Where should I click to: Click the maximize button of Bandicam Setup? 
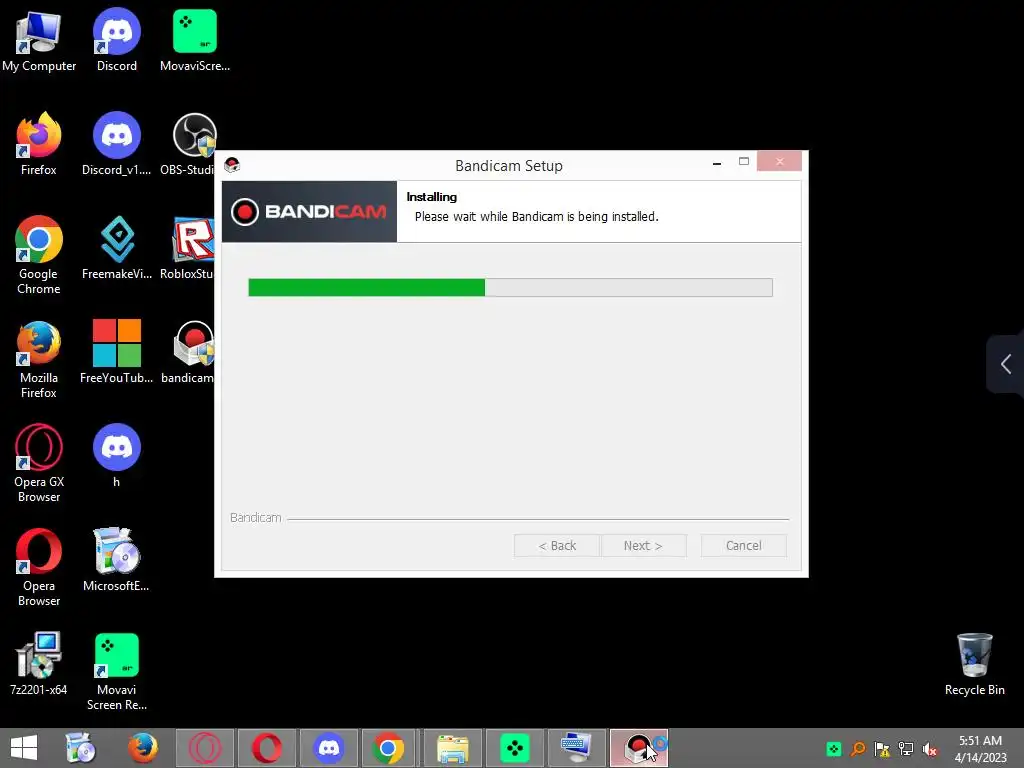pos(744,161)
